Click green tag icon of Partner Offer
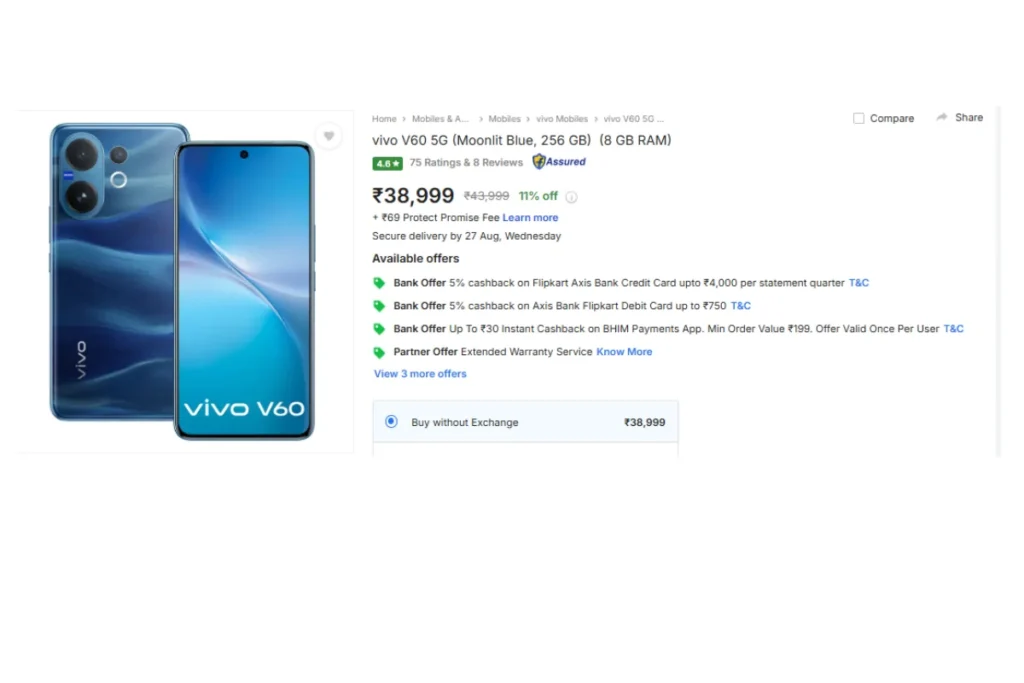Viewport: 1024px width, 683px height. click(x=379, y=352)
